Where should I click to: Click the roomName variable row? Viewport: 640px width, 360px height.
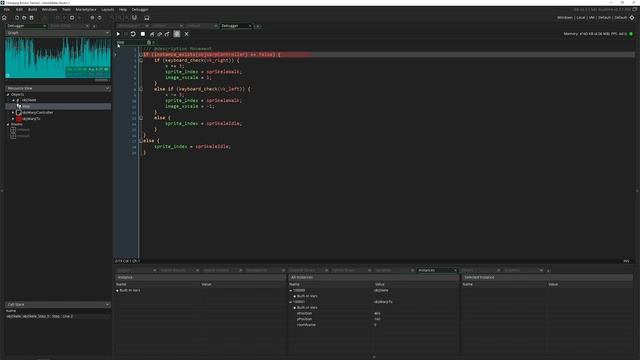tap(374, 325)
